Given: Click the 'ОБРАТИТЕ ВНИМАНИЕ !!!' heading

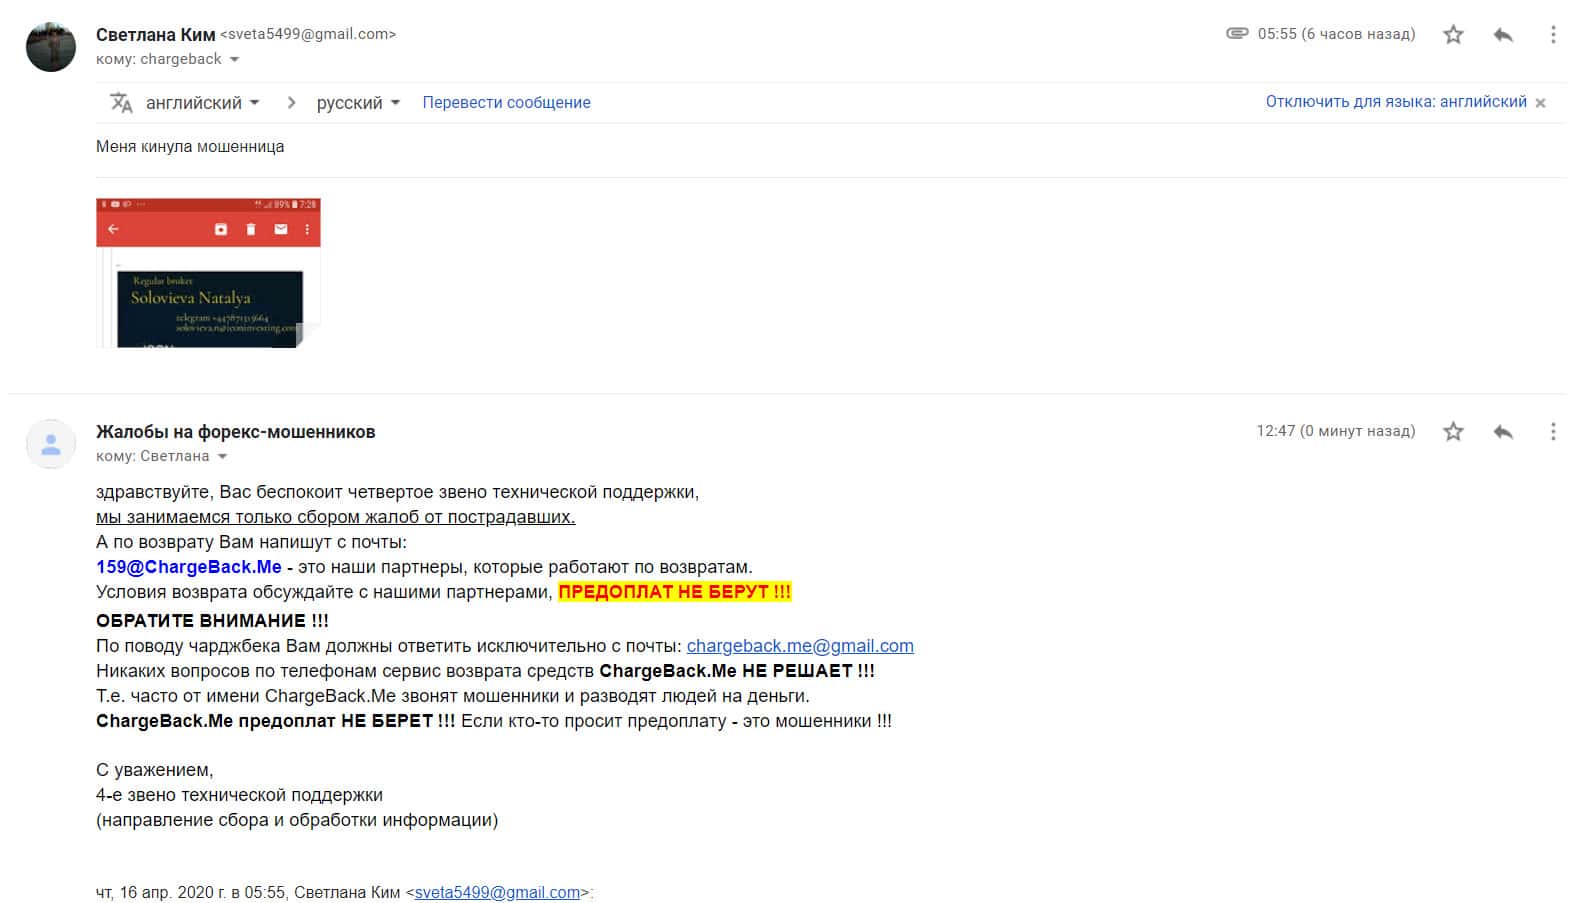Looking at the screenshot, I should tap(212, 621).
